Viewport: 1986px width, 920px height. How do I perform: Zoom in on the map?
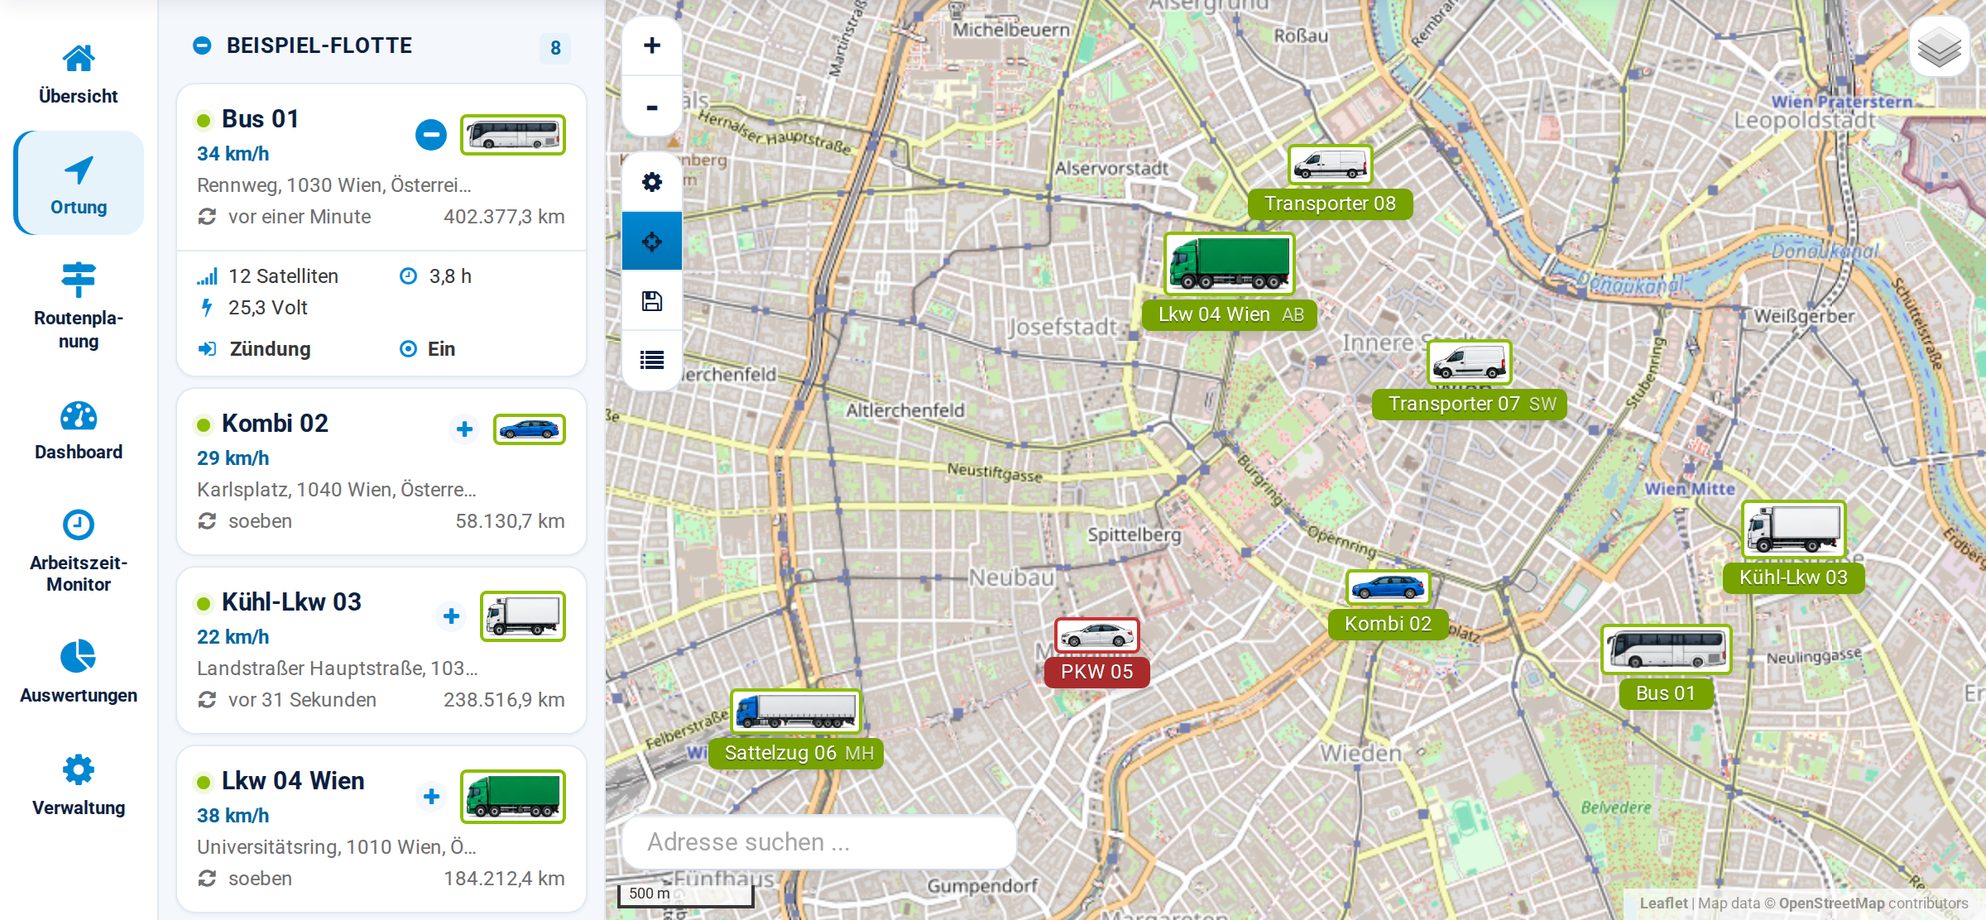(652, 46)
